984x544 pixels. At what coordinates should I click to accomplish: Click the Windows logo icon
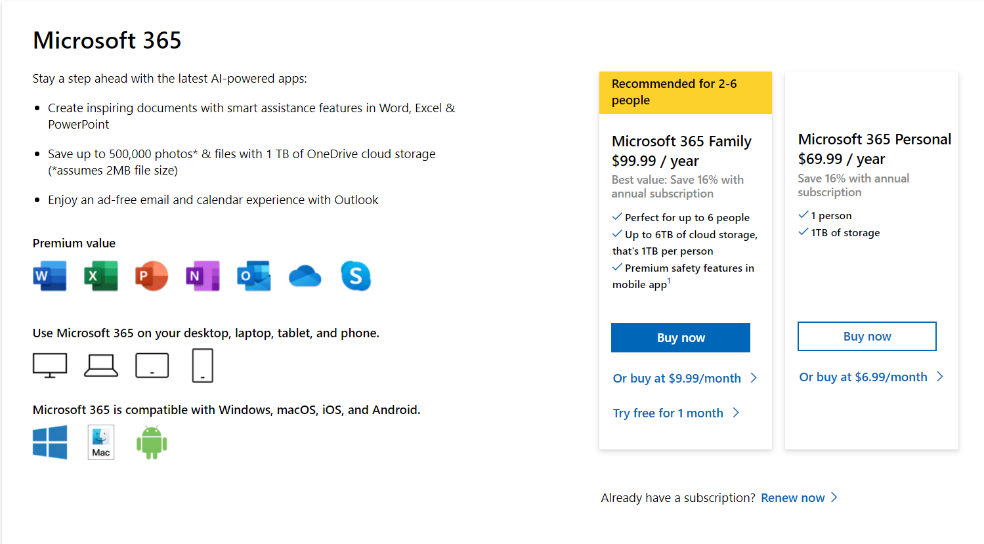click(x=50, y=442)
